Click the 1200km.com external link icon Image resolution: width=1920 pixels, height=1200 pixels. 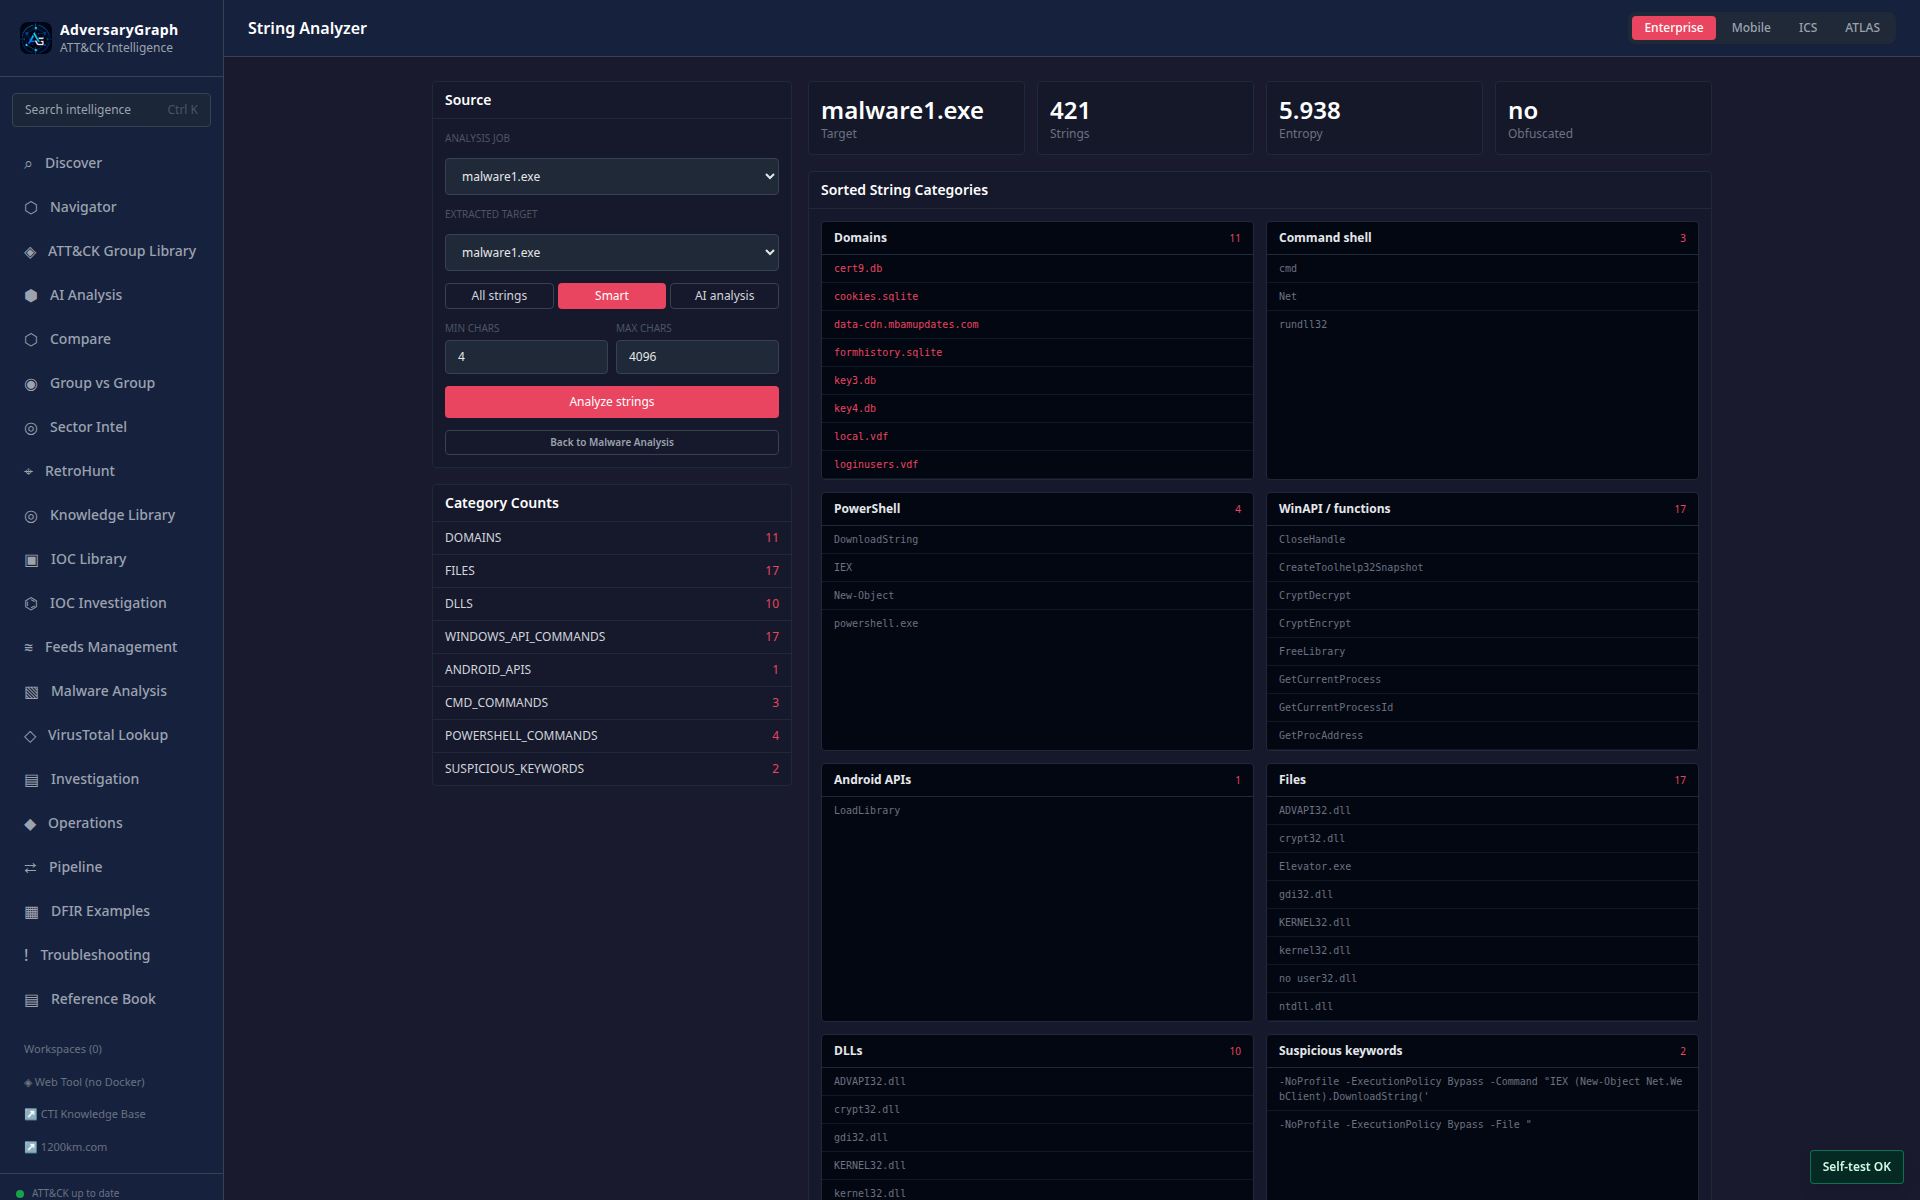(x=30, y=1147)
